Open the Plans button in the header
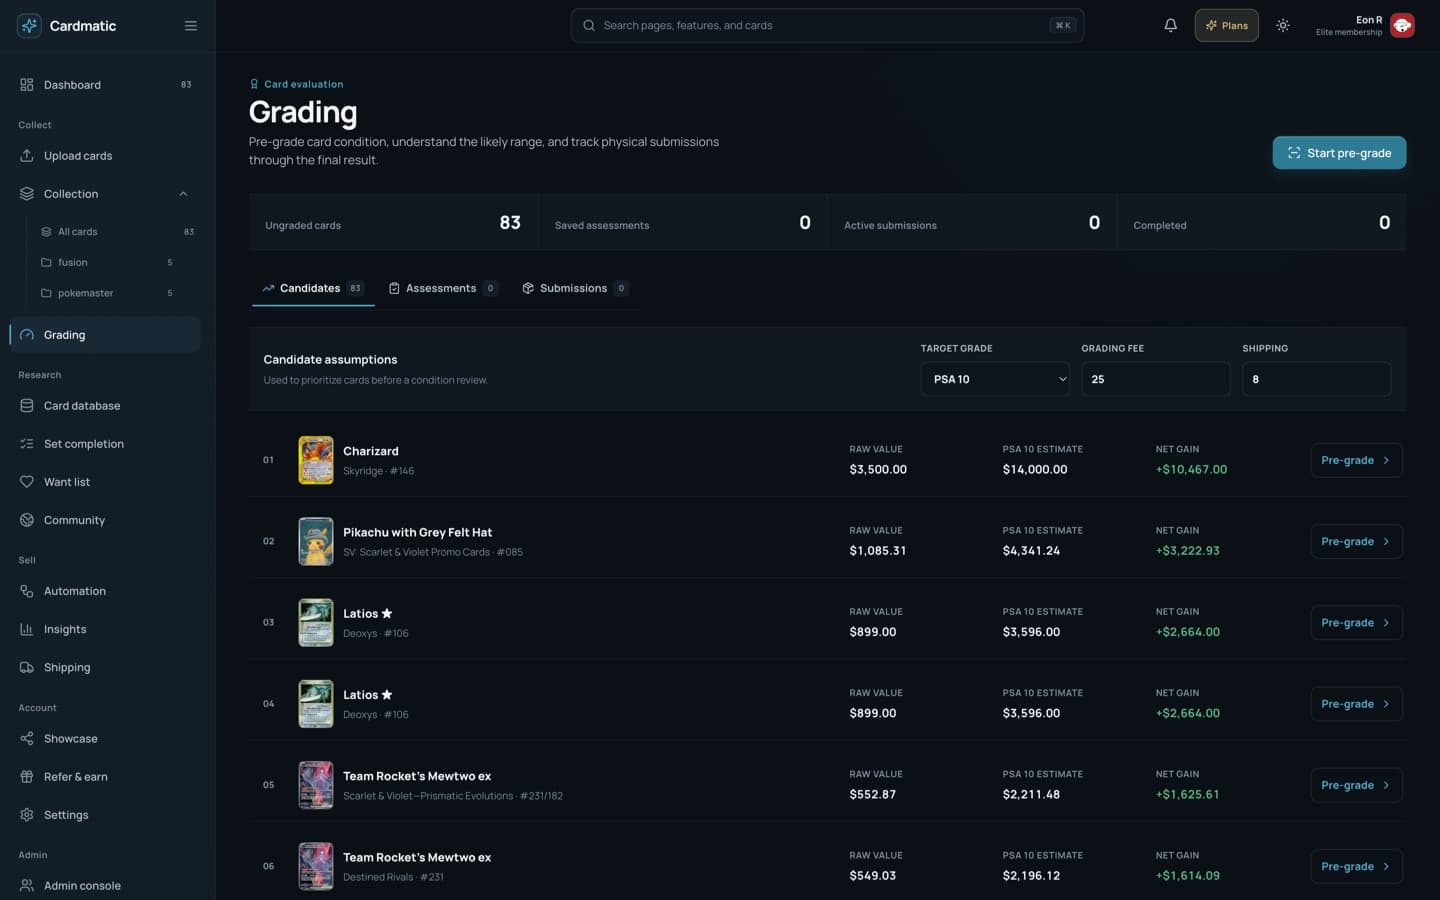Viewport: 1440px width, 900px height. point(1227,26)
